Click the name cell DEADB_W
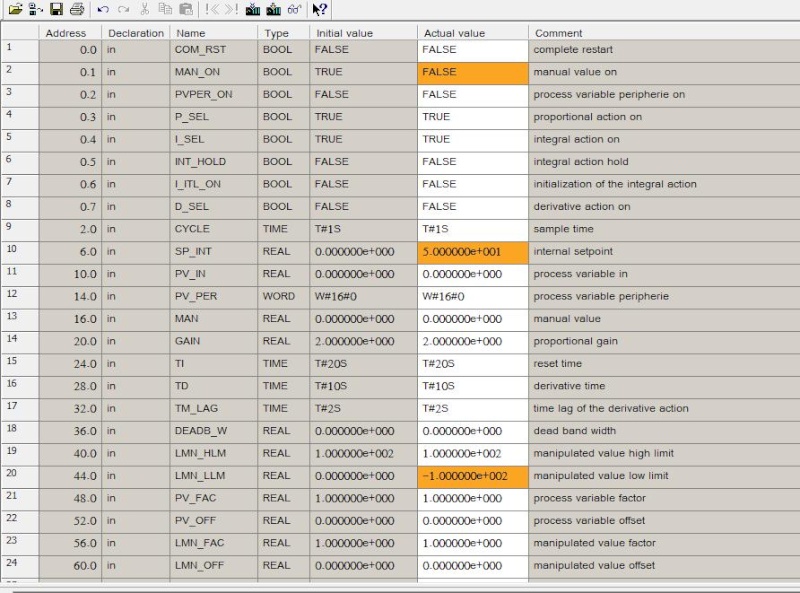This screenshot has height=593, width=800. tap(214, 433)
